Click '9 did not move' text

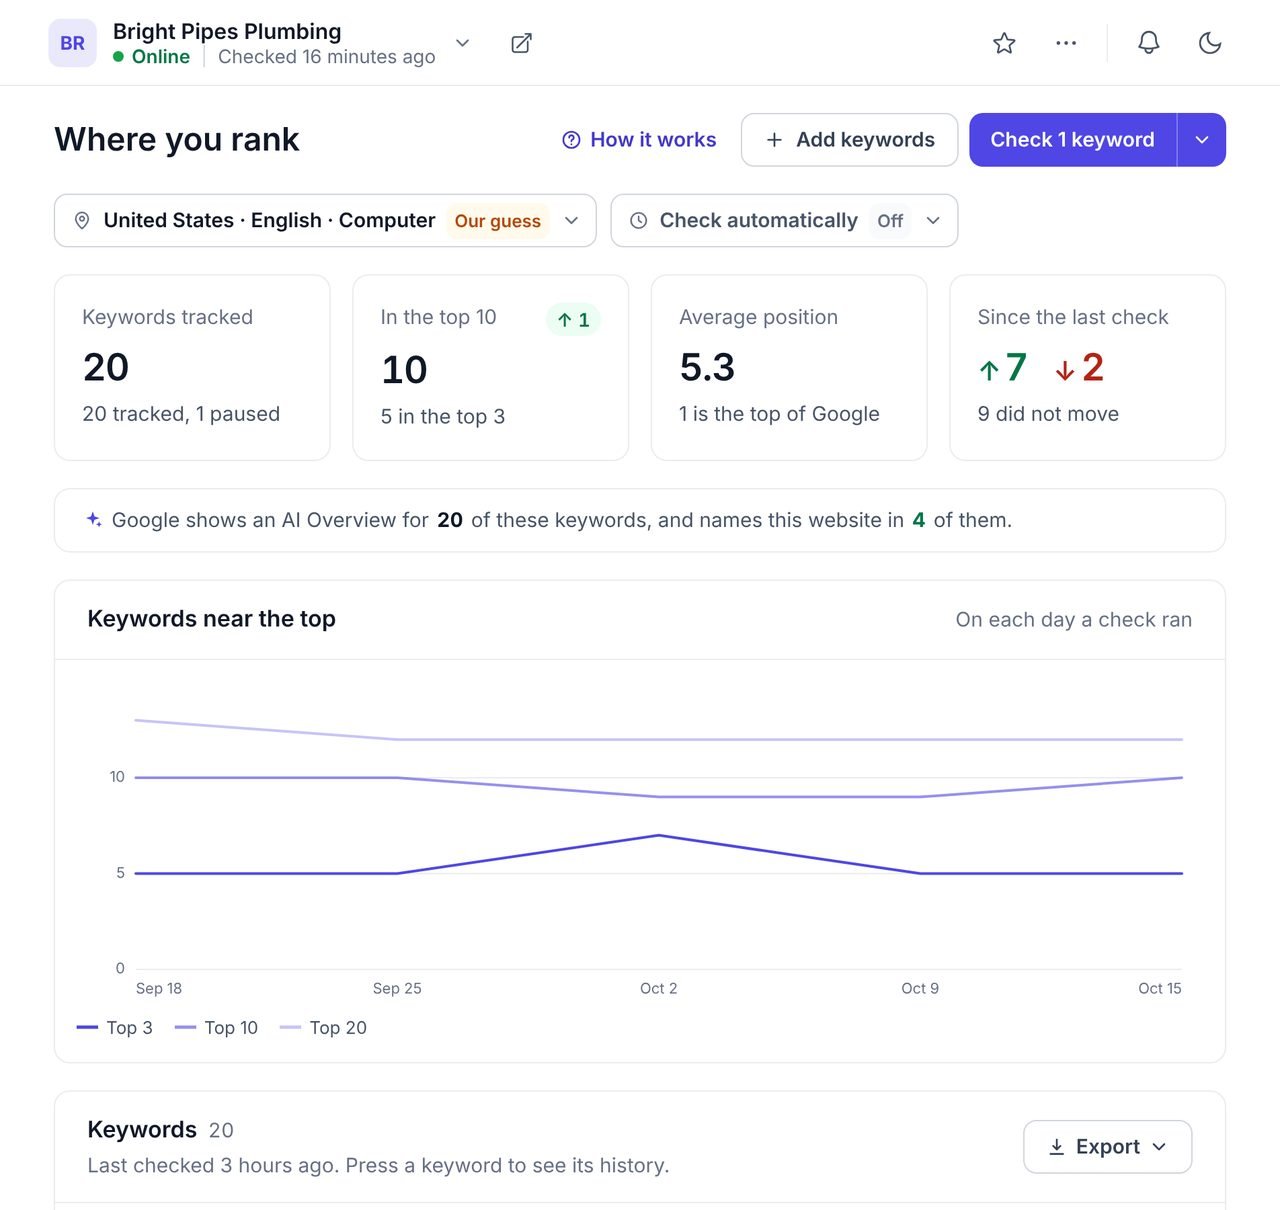coord(1048,414)
